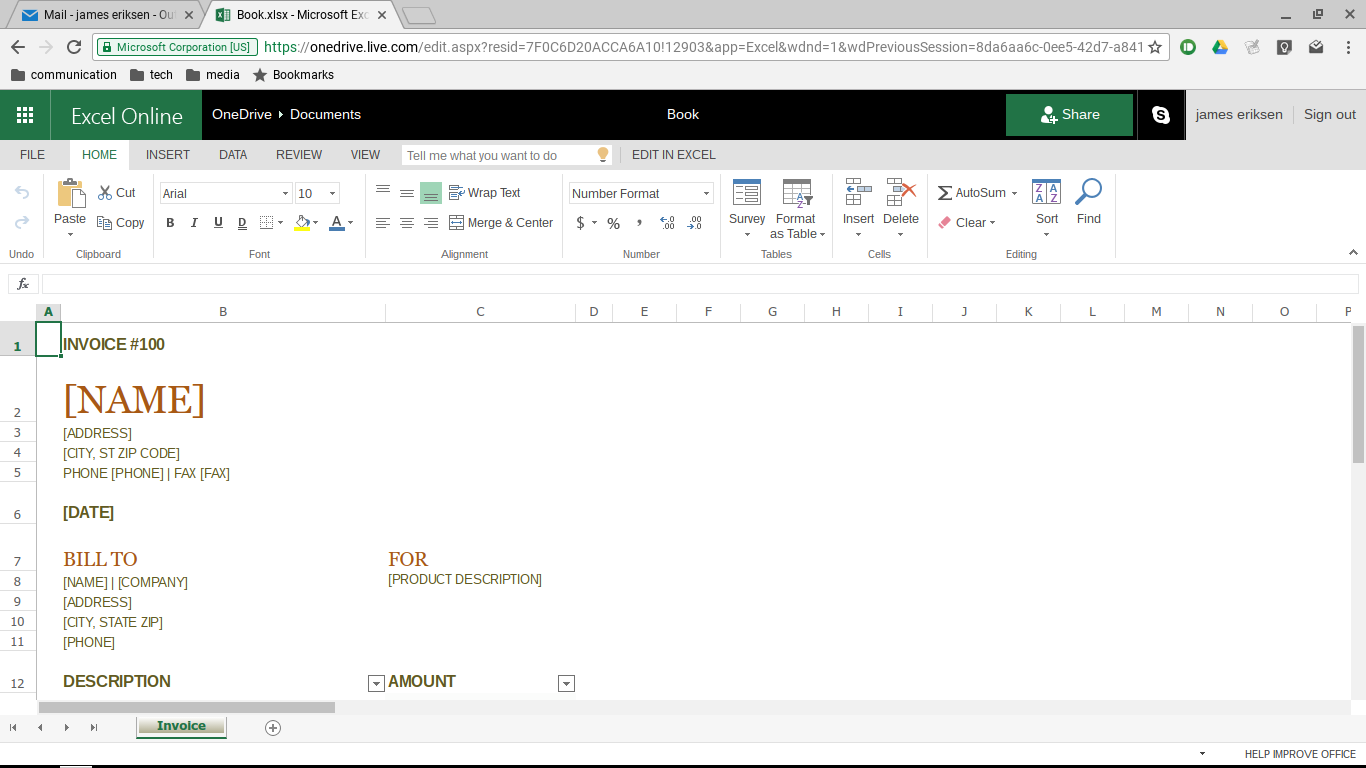This screenshot has height=768, width=1366.
Task: Open the Find search tool
Action: pyautogui.click(x=1089, y=202)
